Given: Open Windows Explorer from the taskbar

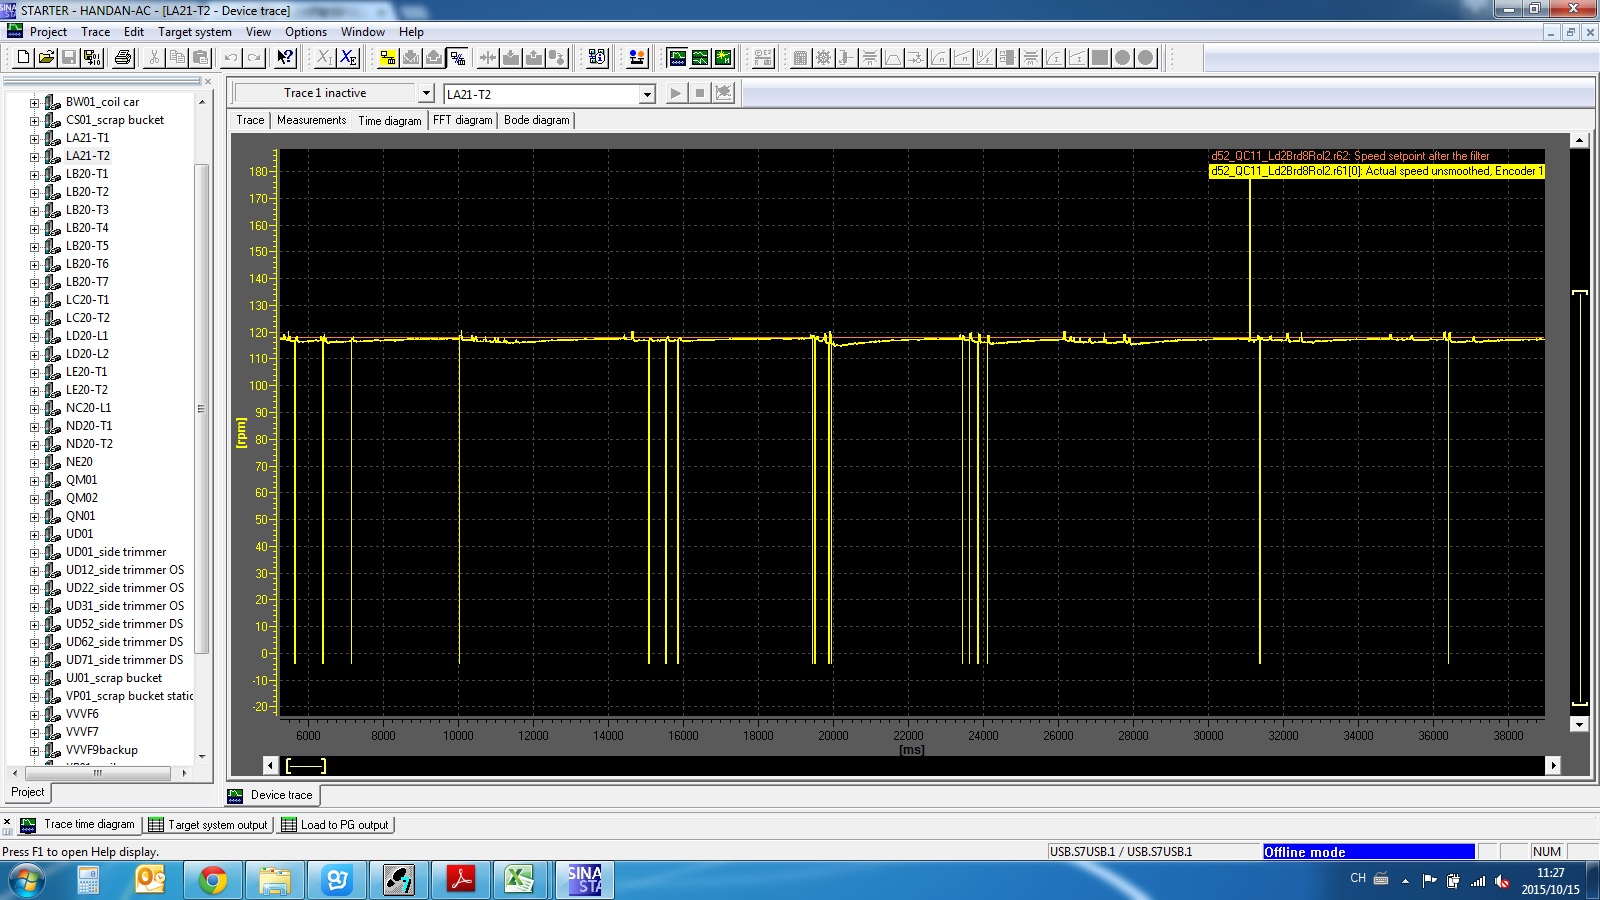Looking at the screenshot, I should pos(274,880).
